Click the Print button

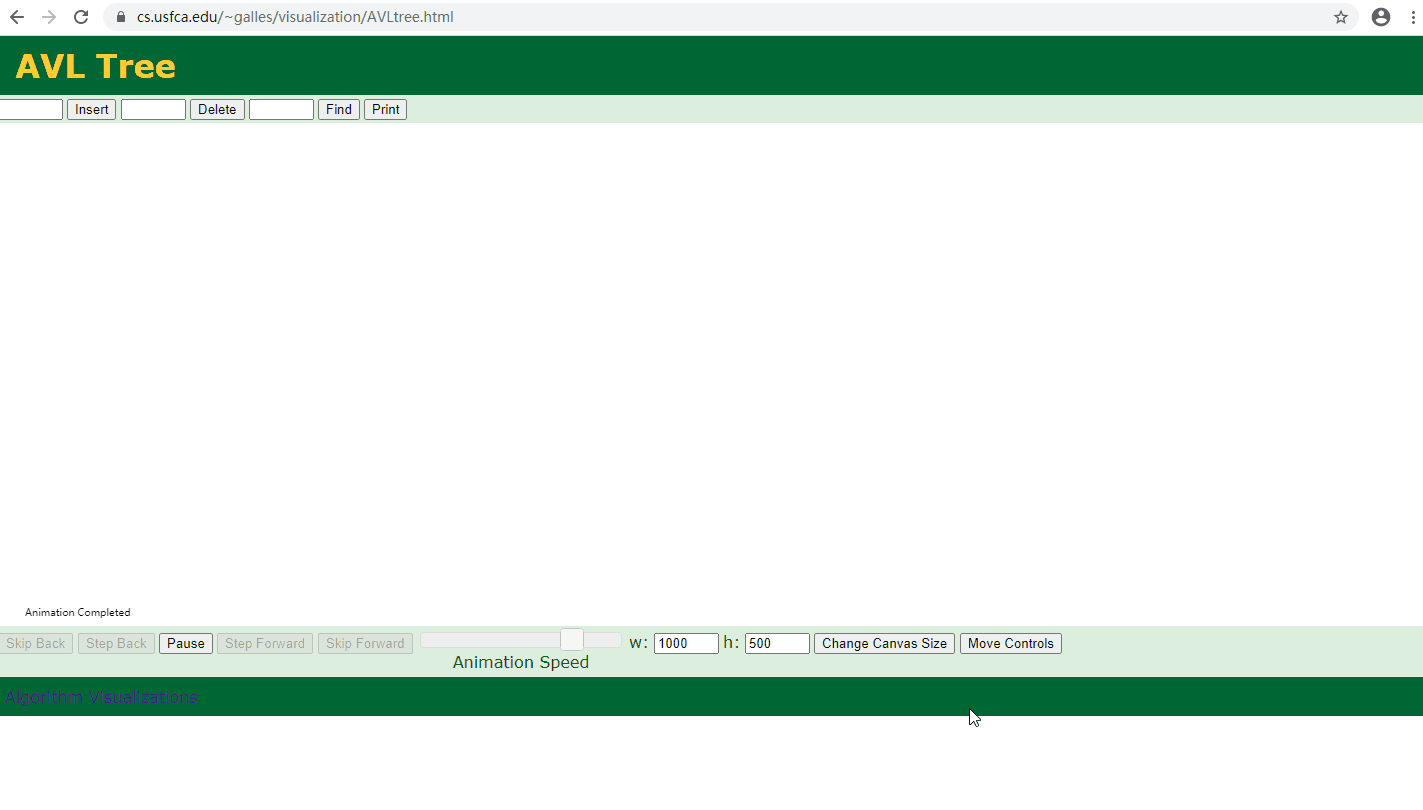pos(386,109)
